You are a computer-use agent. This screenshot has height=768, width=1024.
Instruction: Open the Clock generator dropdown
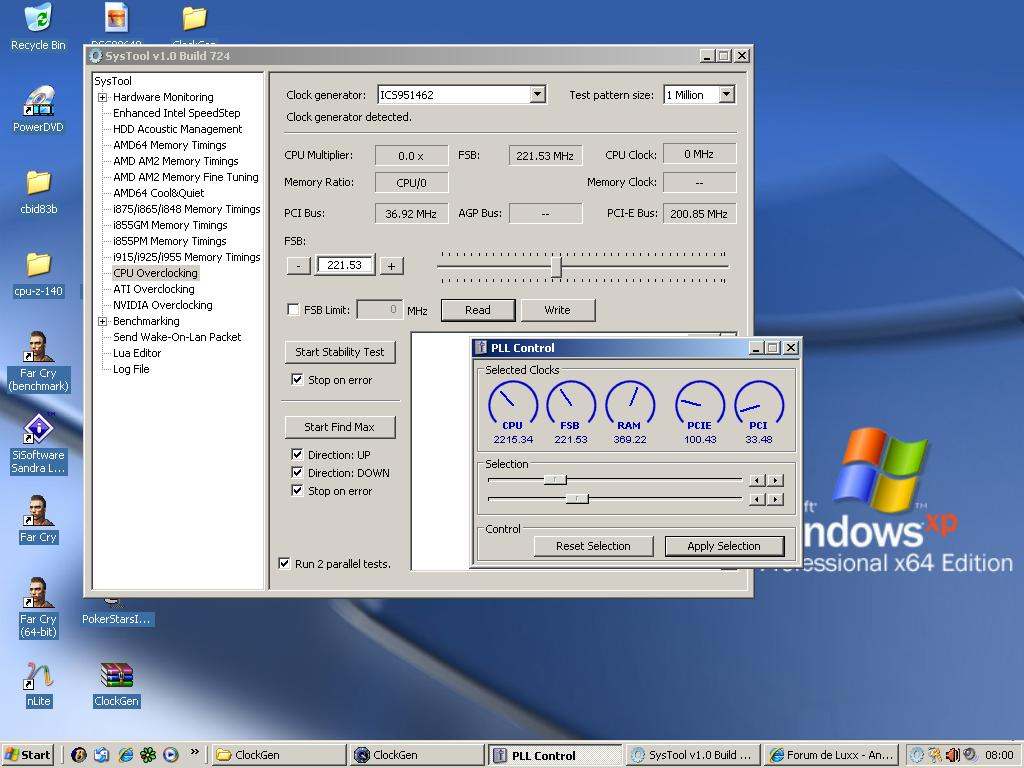(x=537, y=95)
